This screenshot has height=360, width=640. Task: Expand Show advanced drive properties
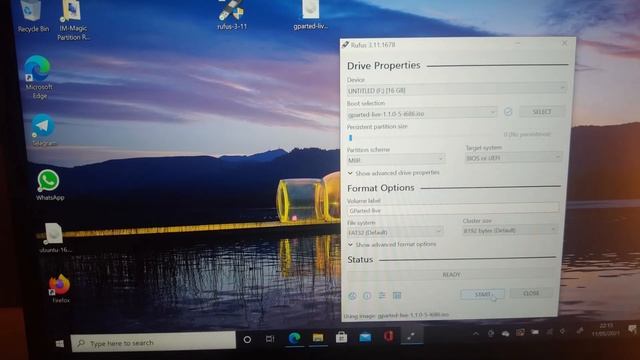coord(394,173)
